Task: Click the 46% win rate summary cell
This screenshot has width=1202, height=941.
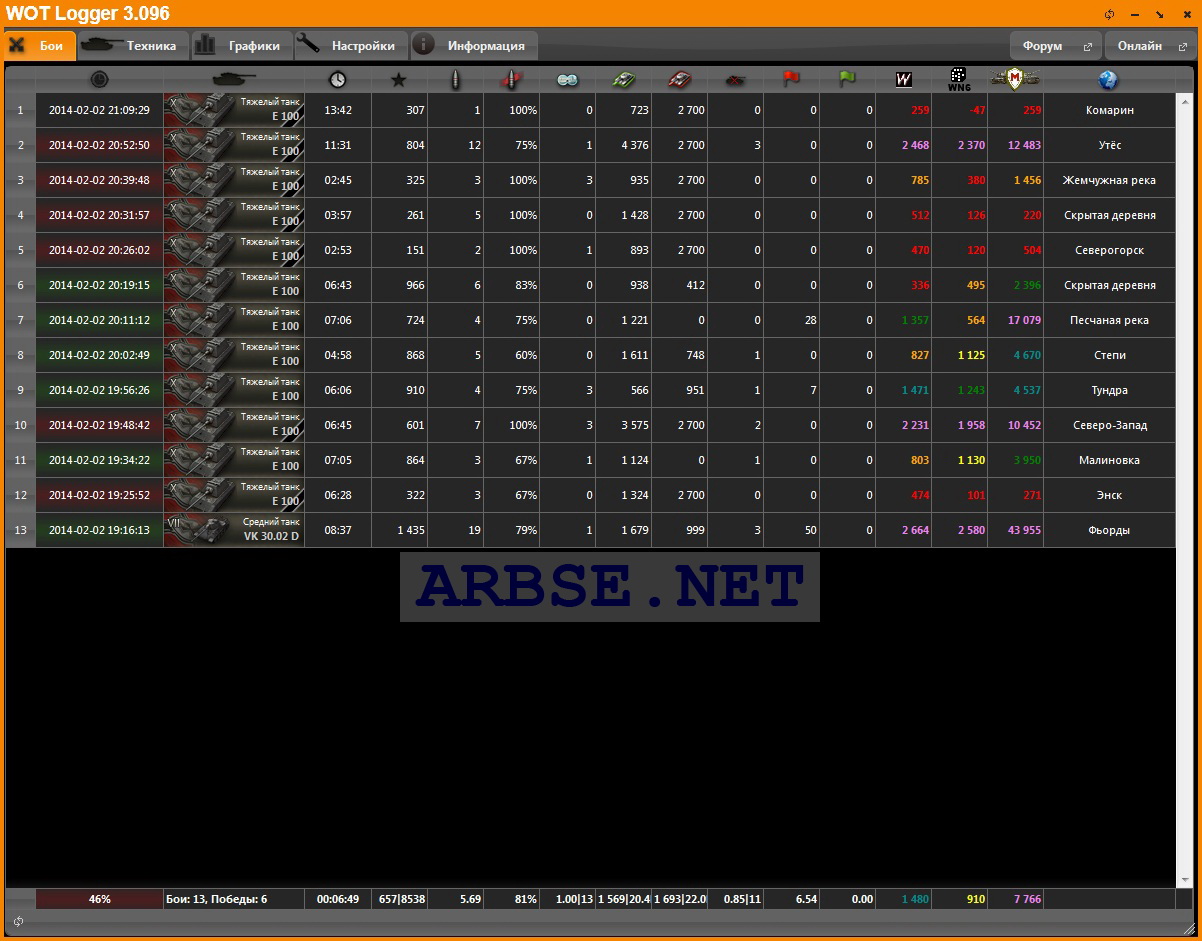Action: pyautogui.click(x=99, y=899)
